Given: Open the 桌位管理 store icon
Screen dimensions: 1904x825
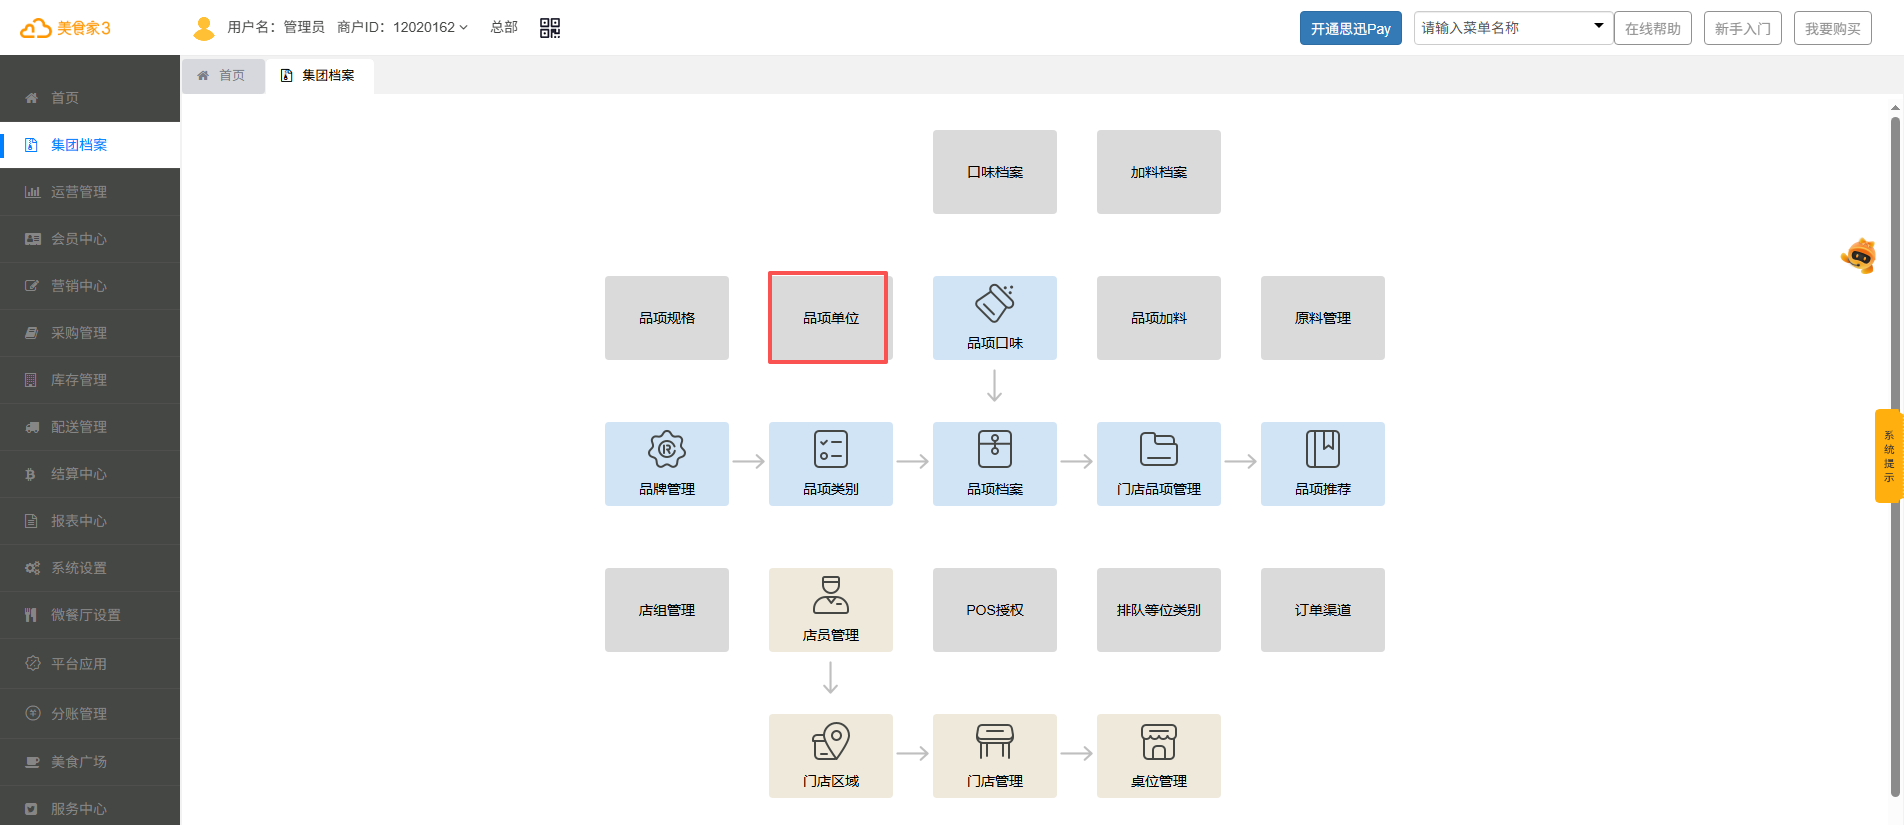Looking at the screenshot, I should (x=1158, y=743).
